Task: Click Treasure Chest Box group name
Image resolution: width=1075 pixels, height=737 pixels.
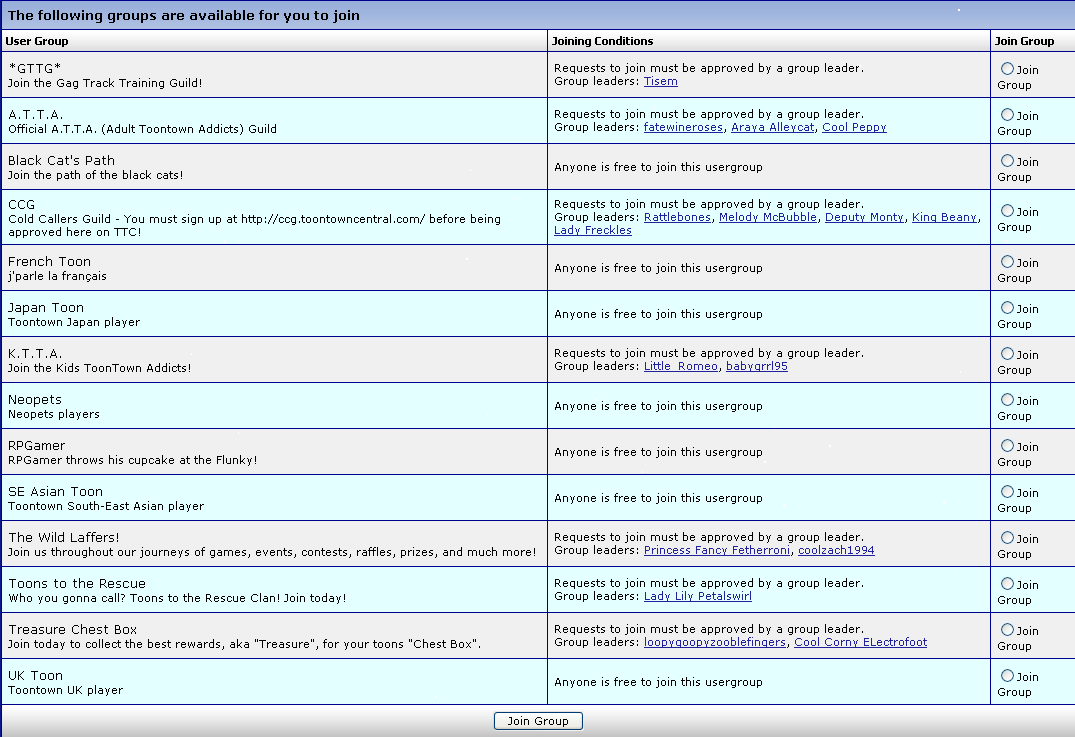Action: point(73,629)
